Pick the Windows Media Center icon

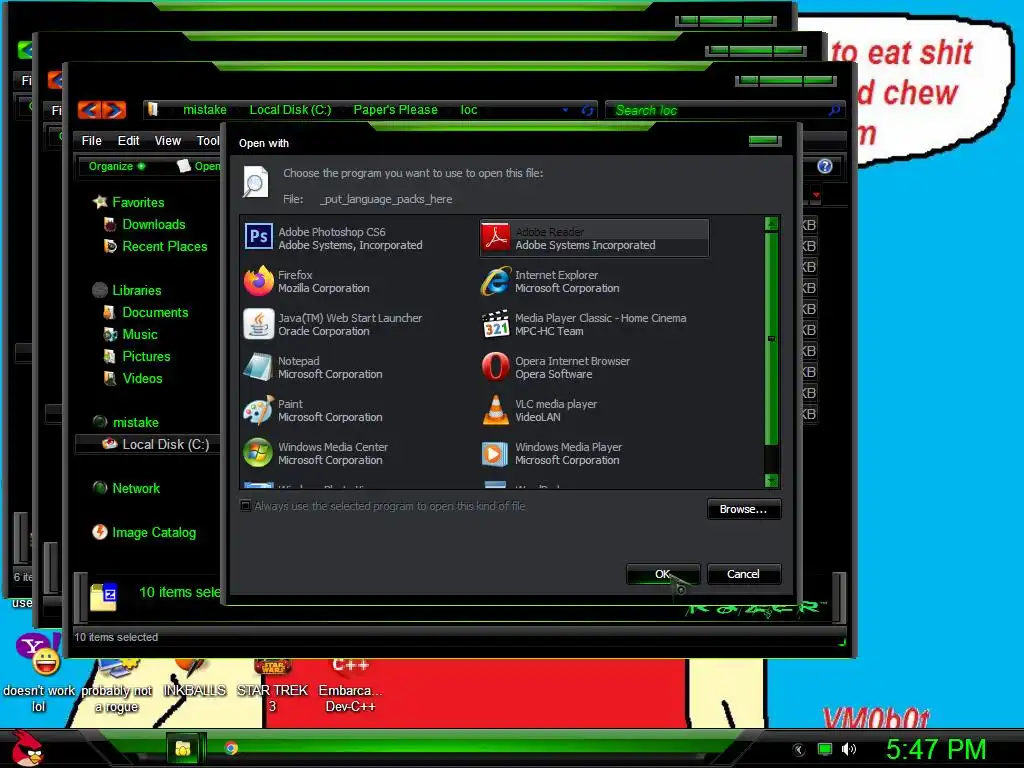coord(259,453)
